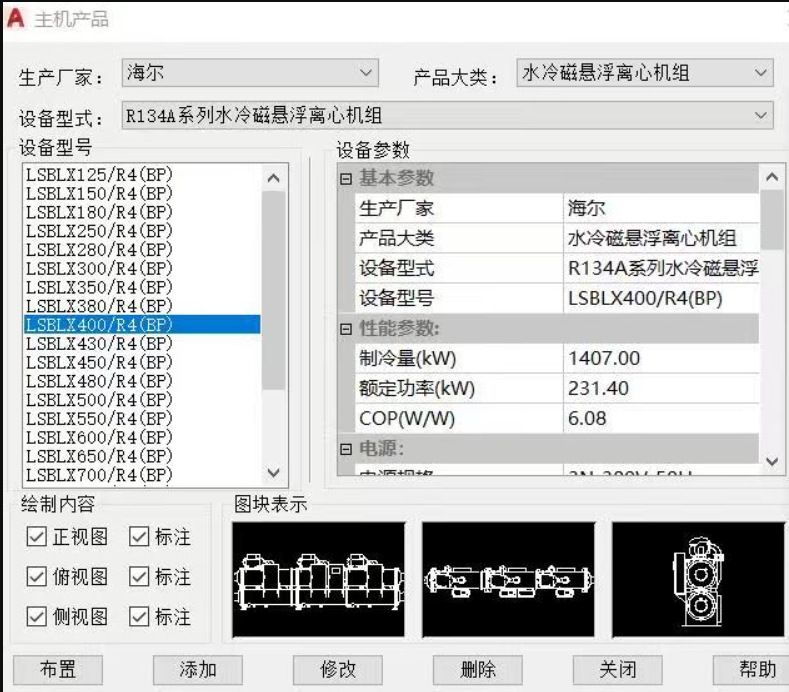The height and width of the screenshot is (692, 789).
Task: Toggle the 正视图 checkbox
Action: 37,538
